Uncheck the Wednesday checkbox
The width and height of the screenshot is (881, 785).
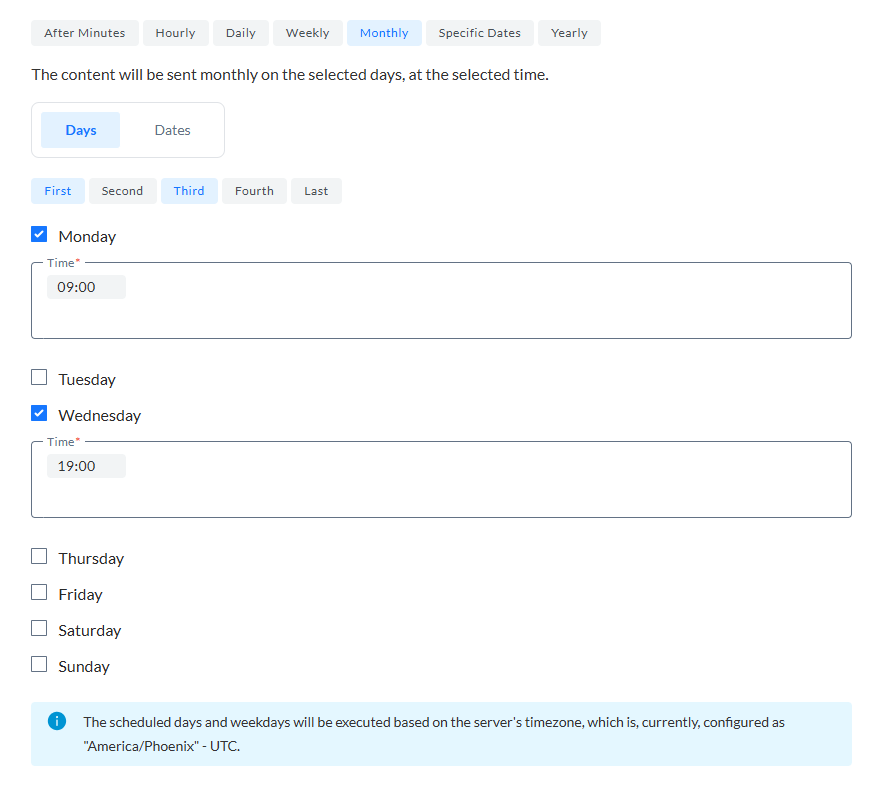(39, 414)
